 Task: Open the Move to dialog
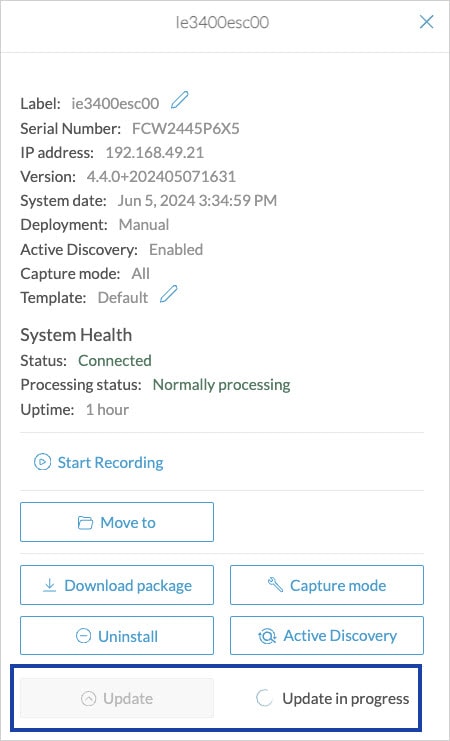[x=117, y=522]
